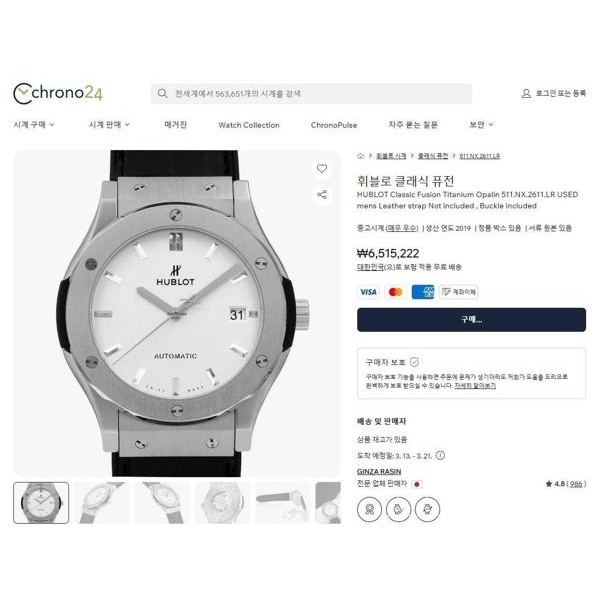Open the 986 reviews rating link
The width and height of the screenshot is (600, 600).
click(x=576, y=484)
